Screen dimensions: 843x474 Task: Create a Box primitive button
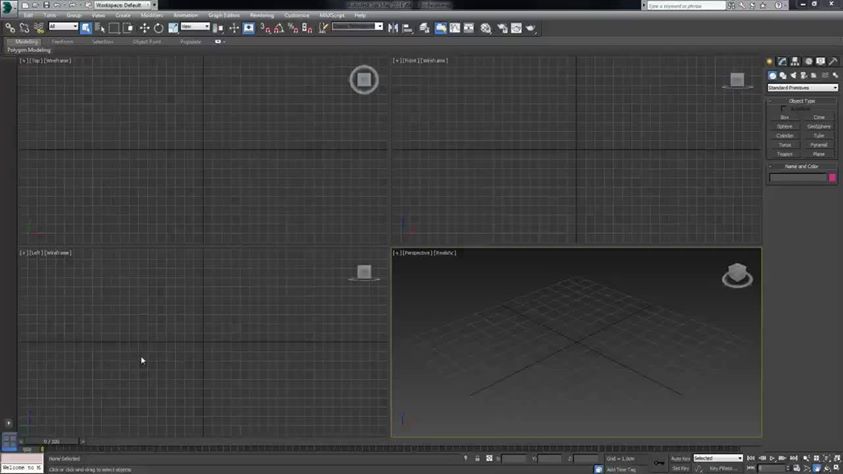[784, 117]
